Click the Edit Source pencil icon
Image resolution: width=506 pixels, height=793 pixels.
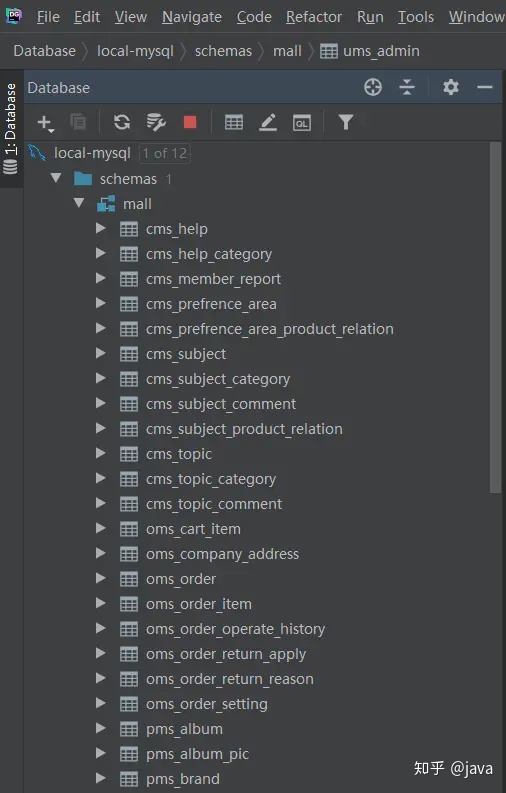tap(268, 122)
